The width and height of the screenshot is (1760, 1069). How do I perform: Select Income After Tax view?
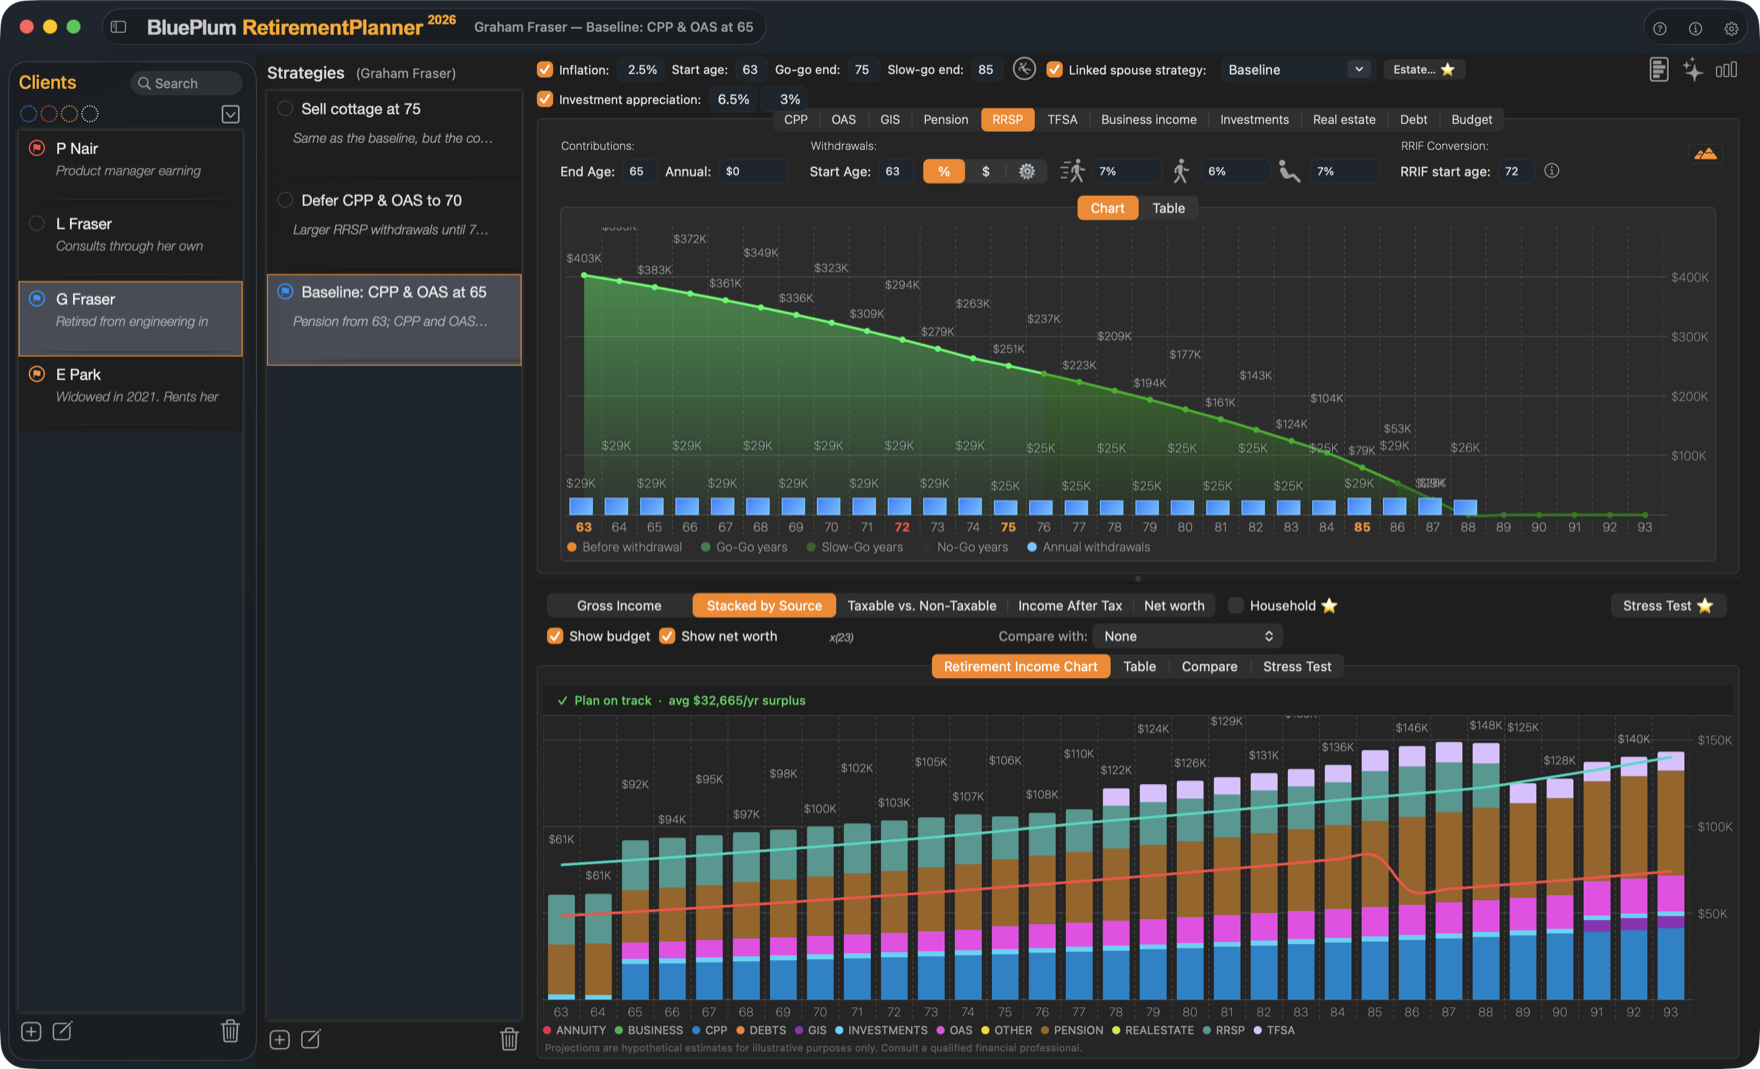click(x=1070, y=606)
